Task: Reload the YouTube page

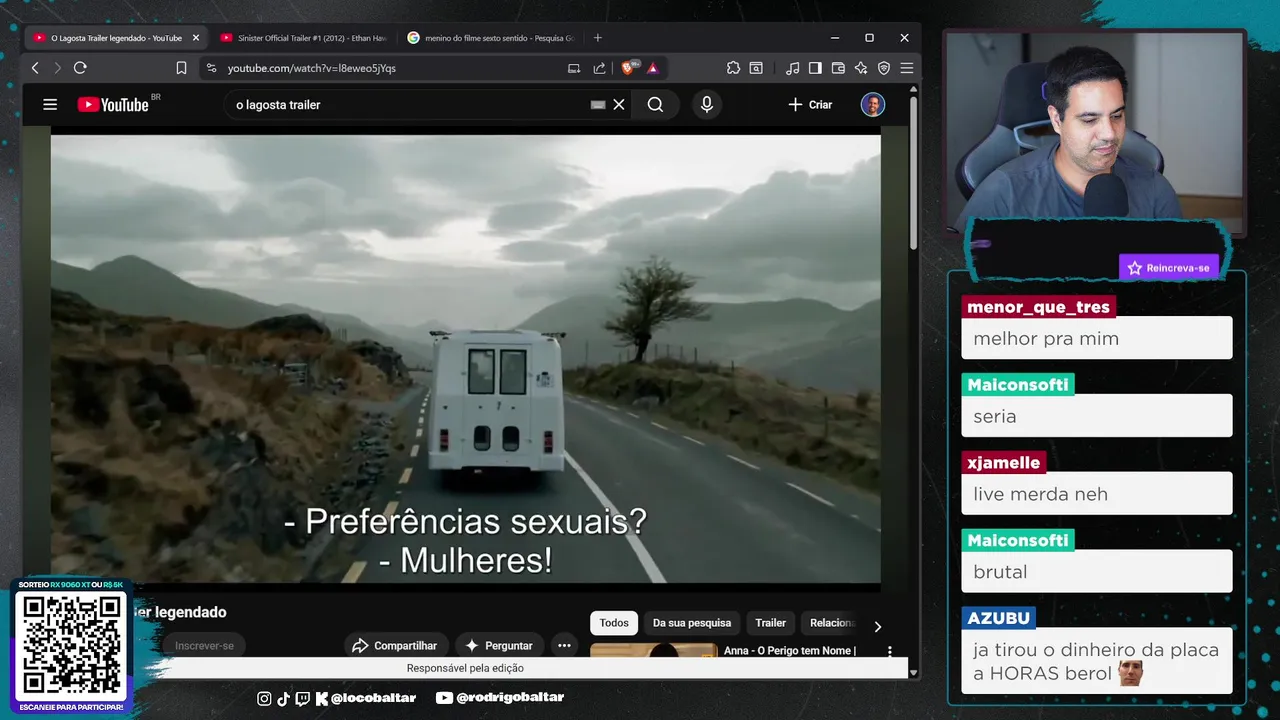Action: click(80, 68)
